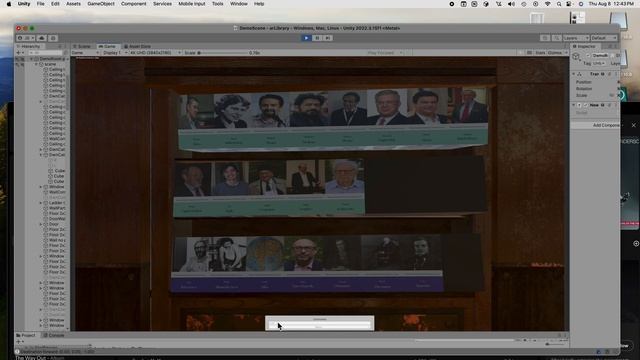Open the Layers dropdown

click(576, 38)
